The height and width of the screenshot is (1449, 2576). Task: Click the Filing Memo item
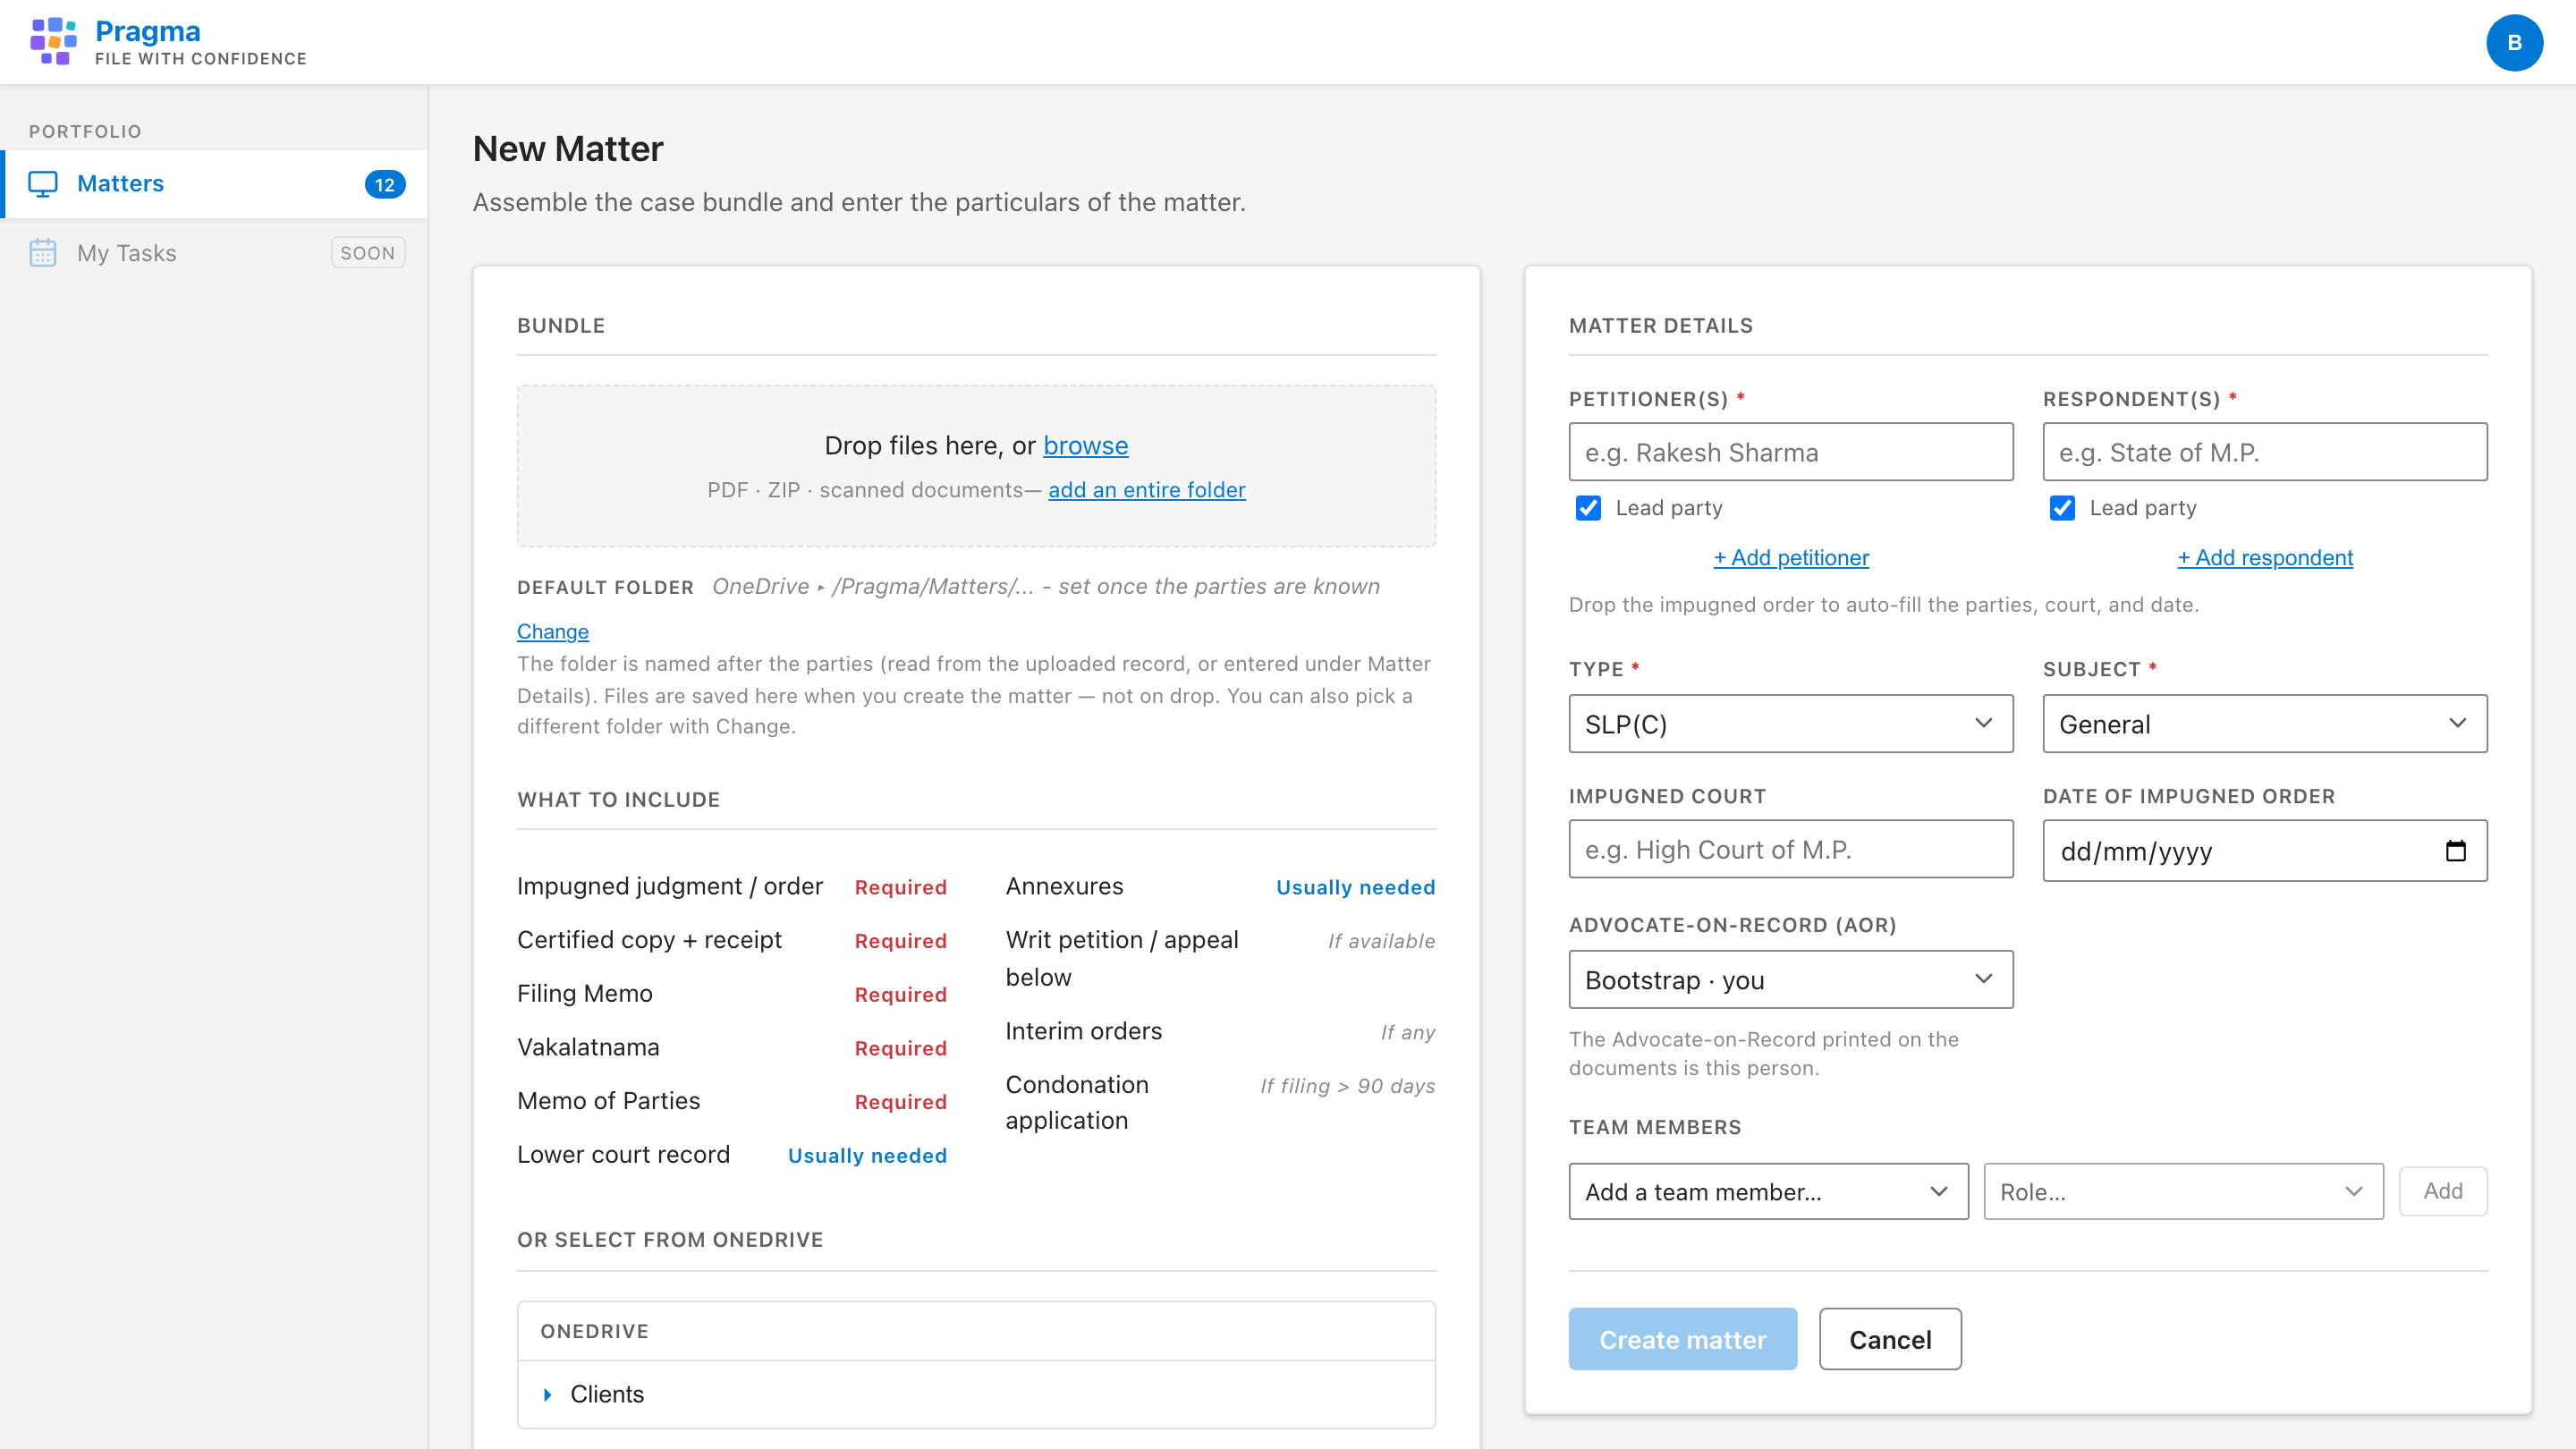click(584, 994)
